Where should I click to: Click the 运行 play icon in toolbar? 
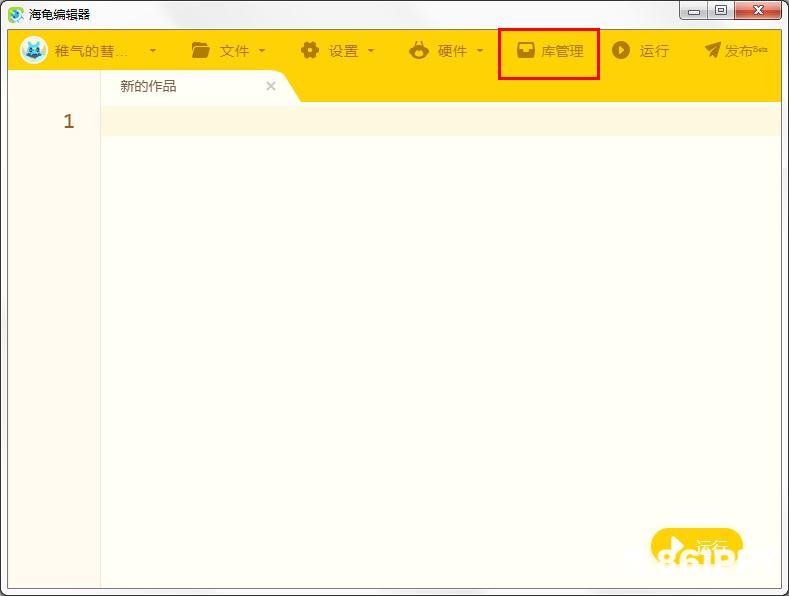tap(621, 50)
